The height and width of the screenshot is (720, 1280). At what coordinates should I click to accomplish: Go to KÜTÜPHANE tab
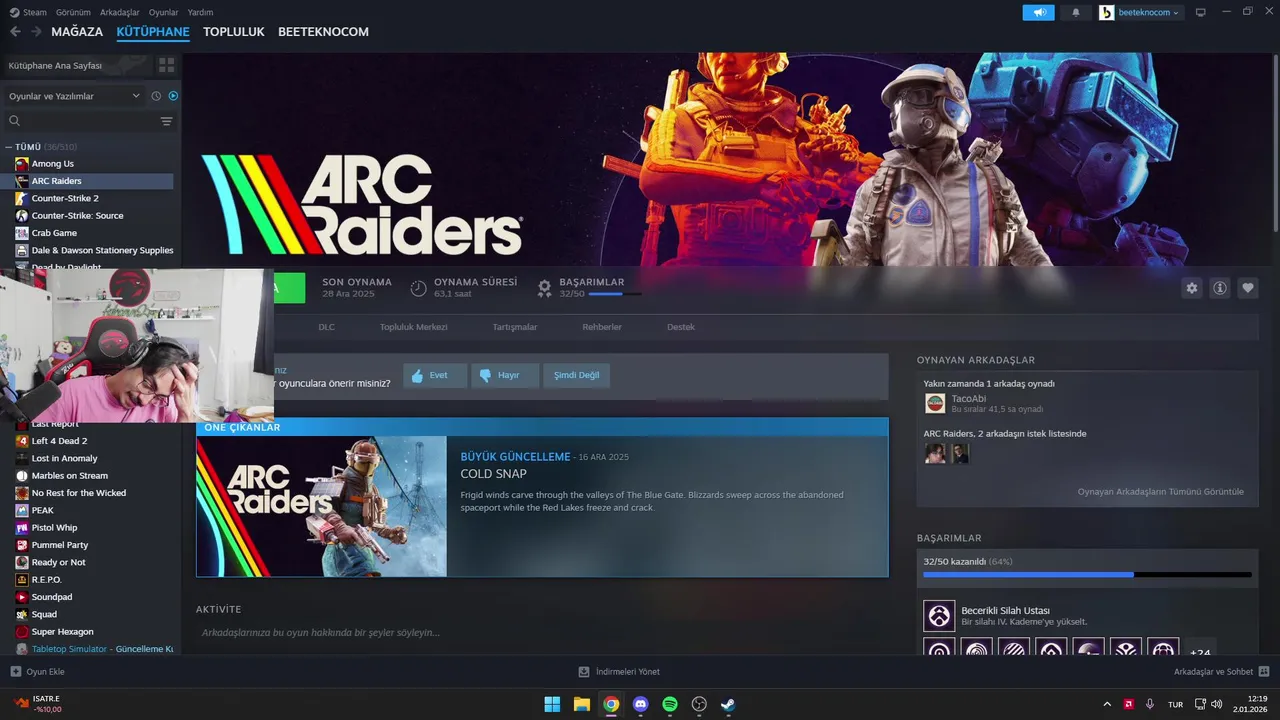153,32
